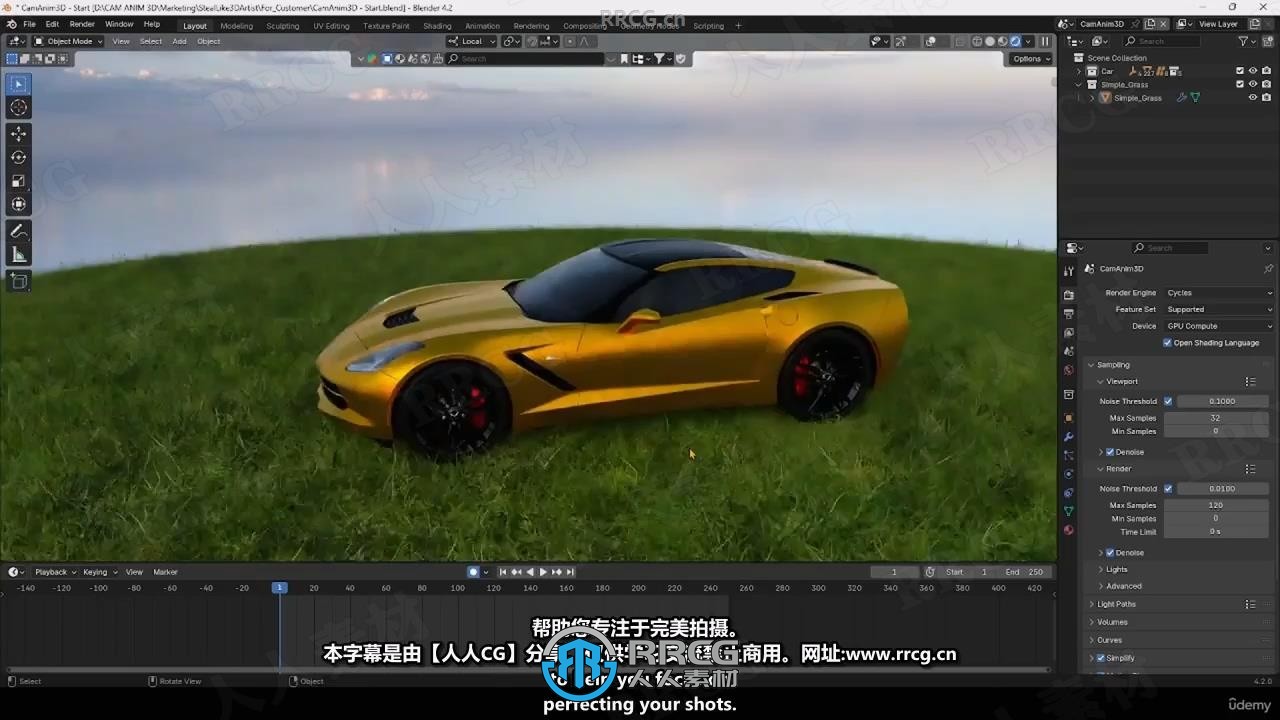Open the viewport Add menu

(179, 42)
